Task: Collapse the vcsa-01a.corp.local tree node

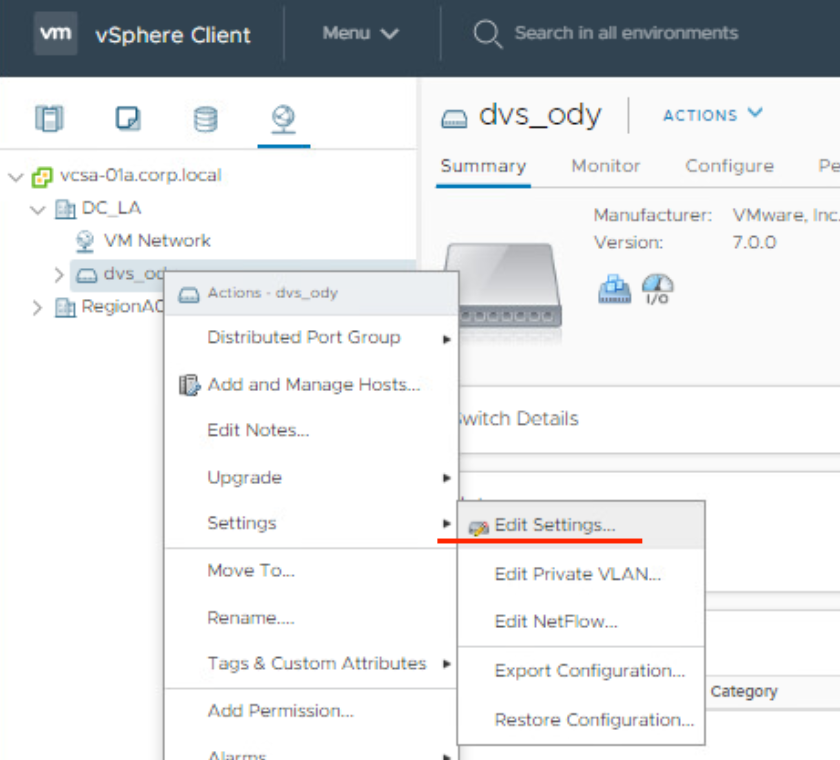Action: pos(16,177)
